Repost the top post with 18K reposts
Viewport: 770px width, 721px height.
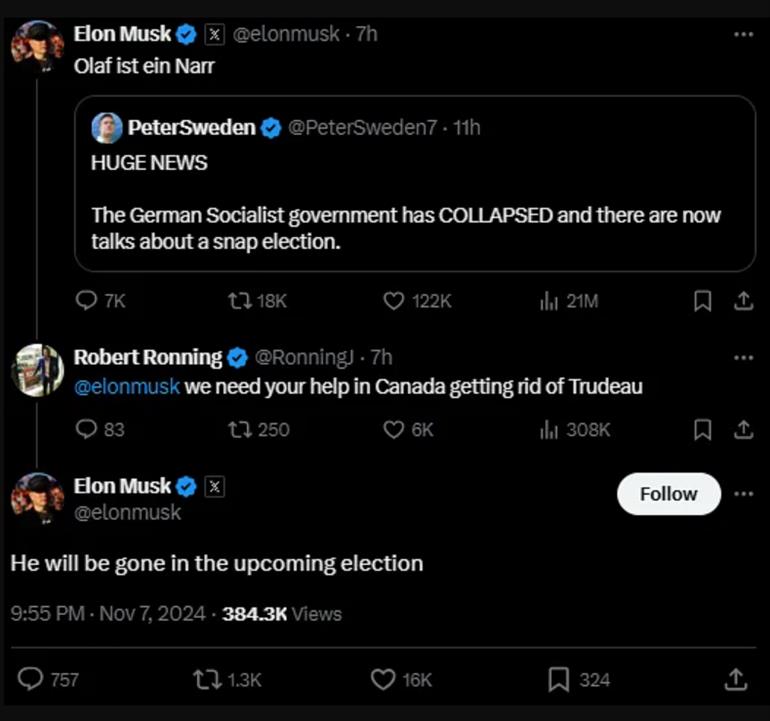(x=241, y=301)
